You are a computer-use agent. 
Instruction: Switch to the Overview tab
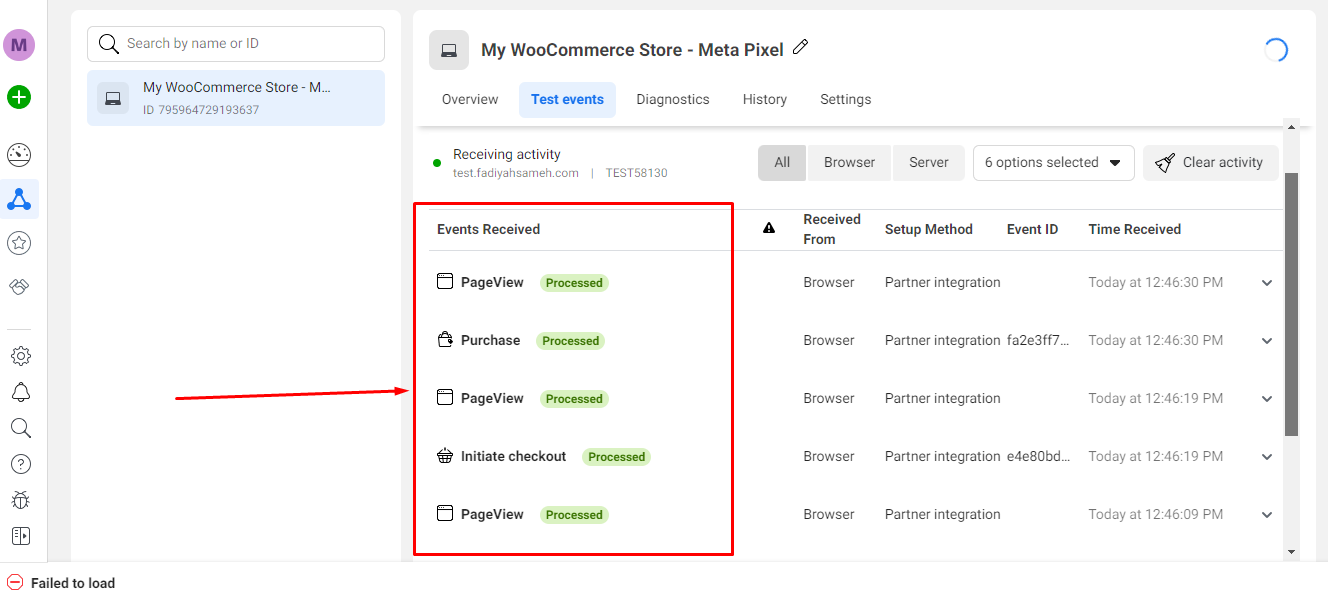pyautogui.click(x=470, y=99)
